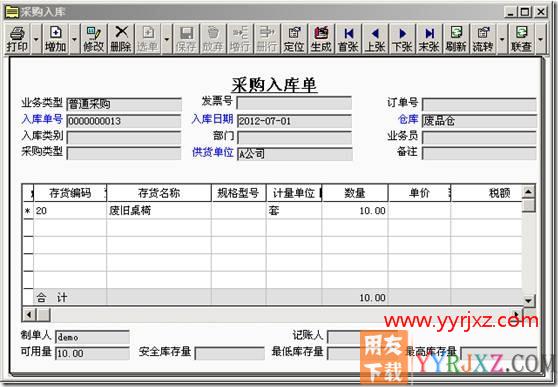Click the 备注 input field
The height and width of the screenshot is (387, 558).
(x=479, y=153)
